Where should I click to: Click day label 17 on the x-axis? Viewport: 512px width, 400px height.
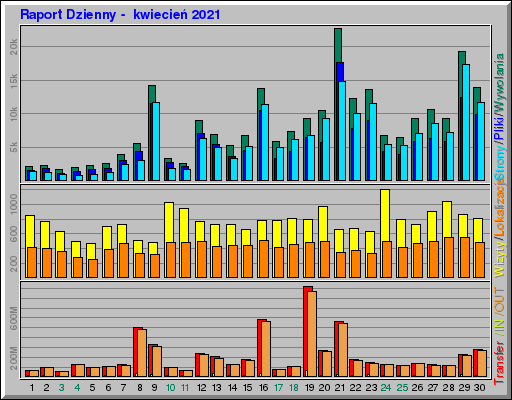pyautogui.click(x=278, y=388)
